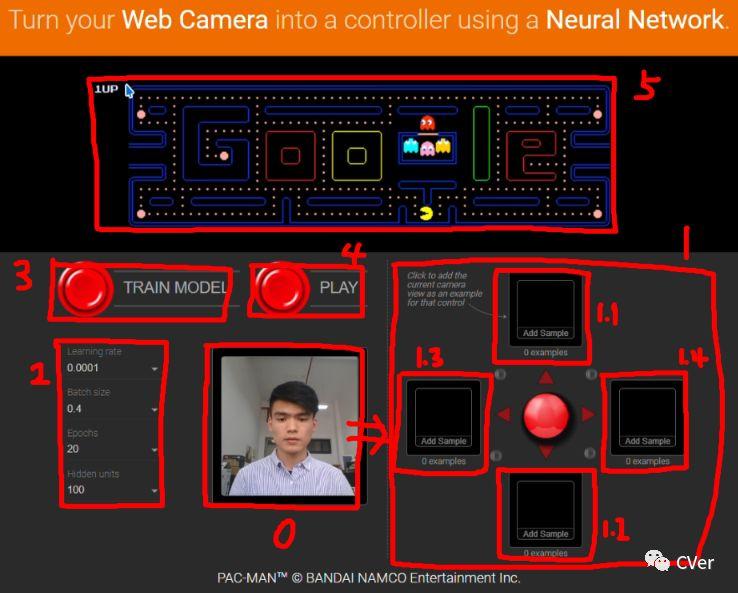Add a sample for the right control

(x=647, y=418)
